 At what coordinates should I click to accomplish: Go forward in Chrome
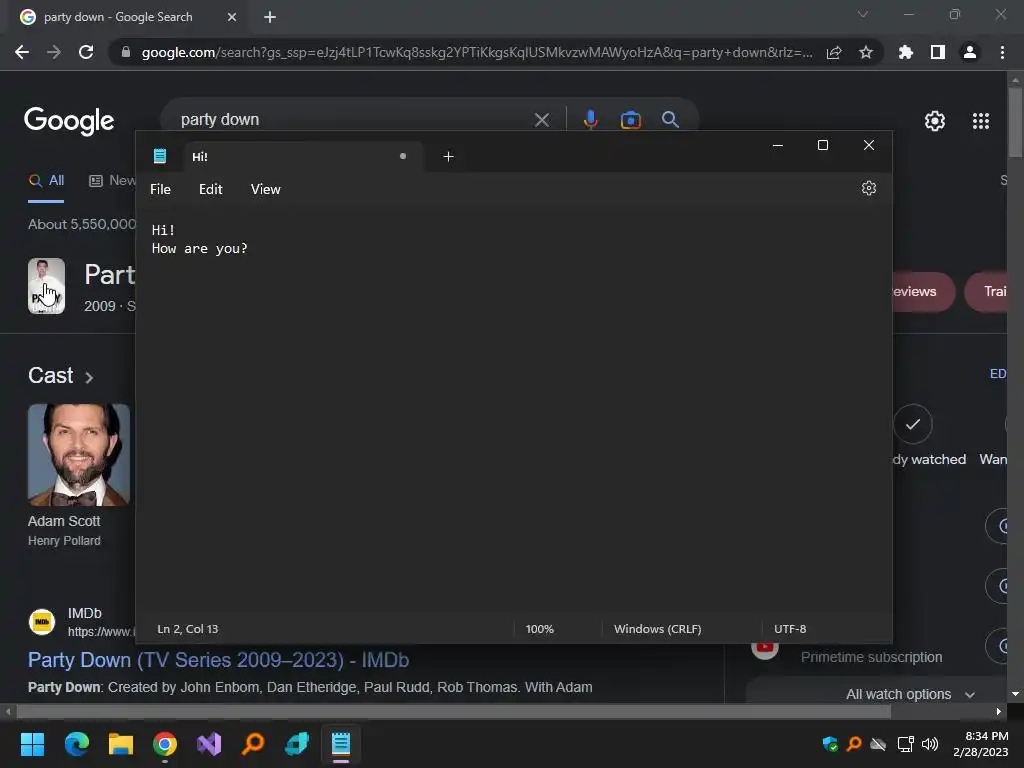click(x=54, y=52)
